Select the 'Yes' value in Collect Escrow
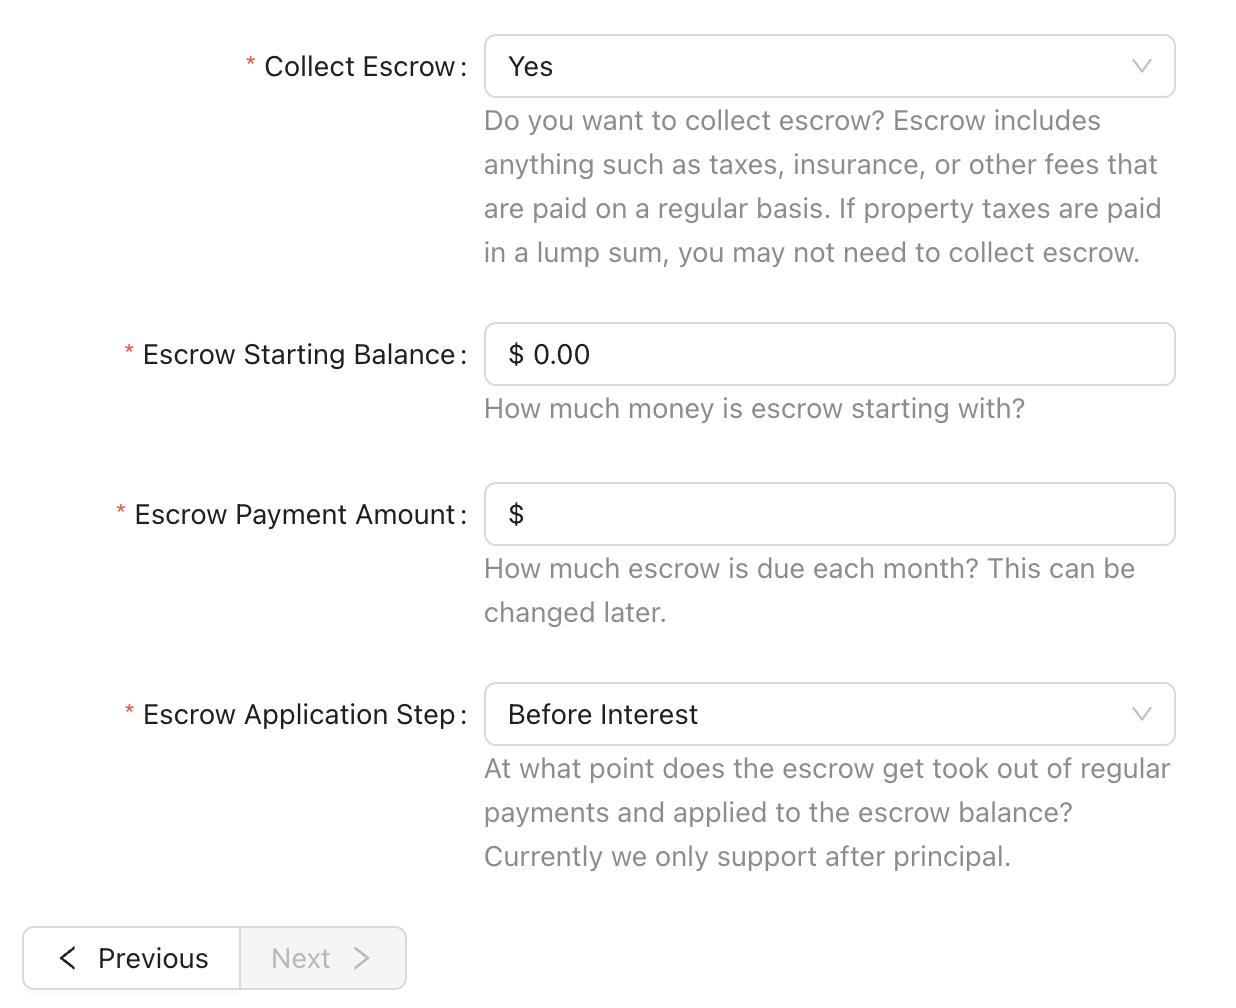This screenshot has height=1008, width=1236. point(530,66)
